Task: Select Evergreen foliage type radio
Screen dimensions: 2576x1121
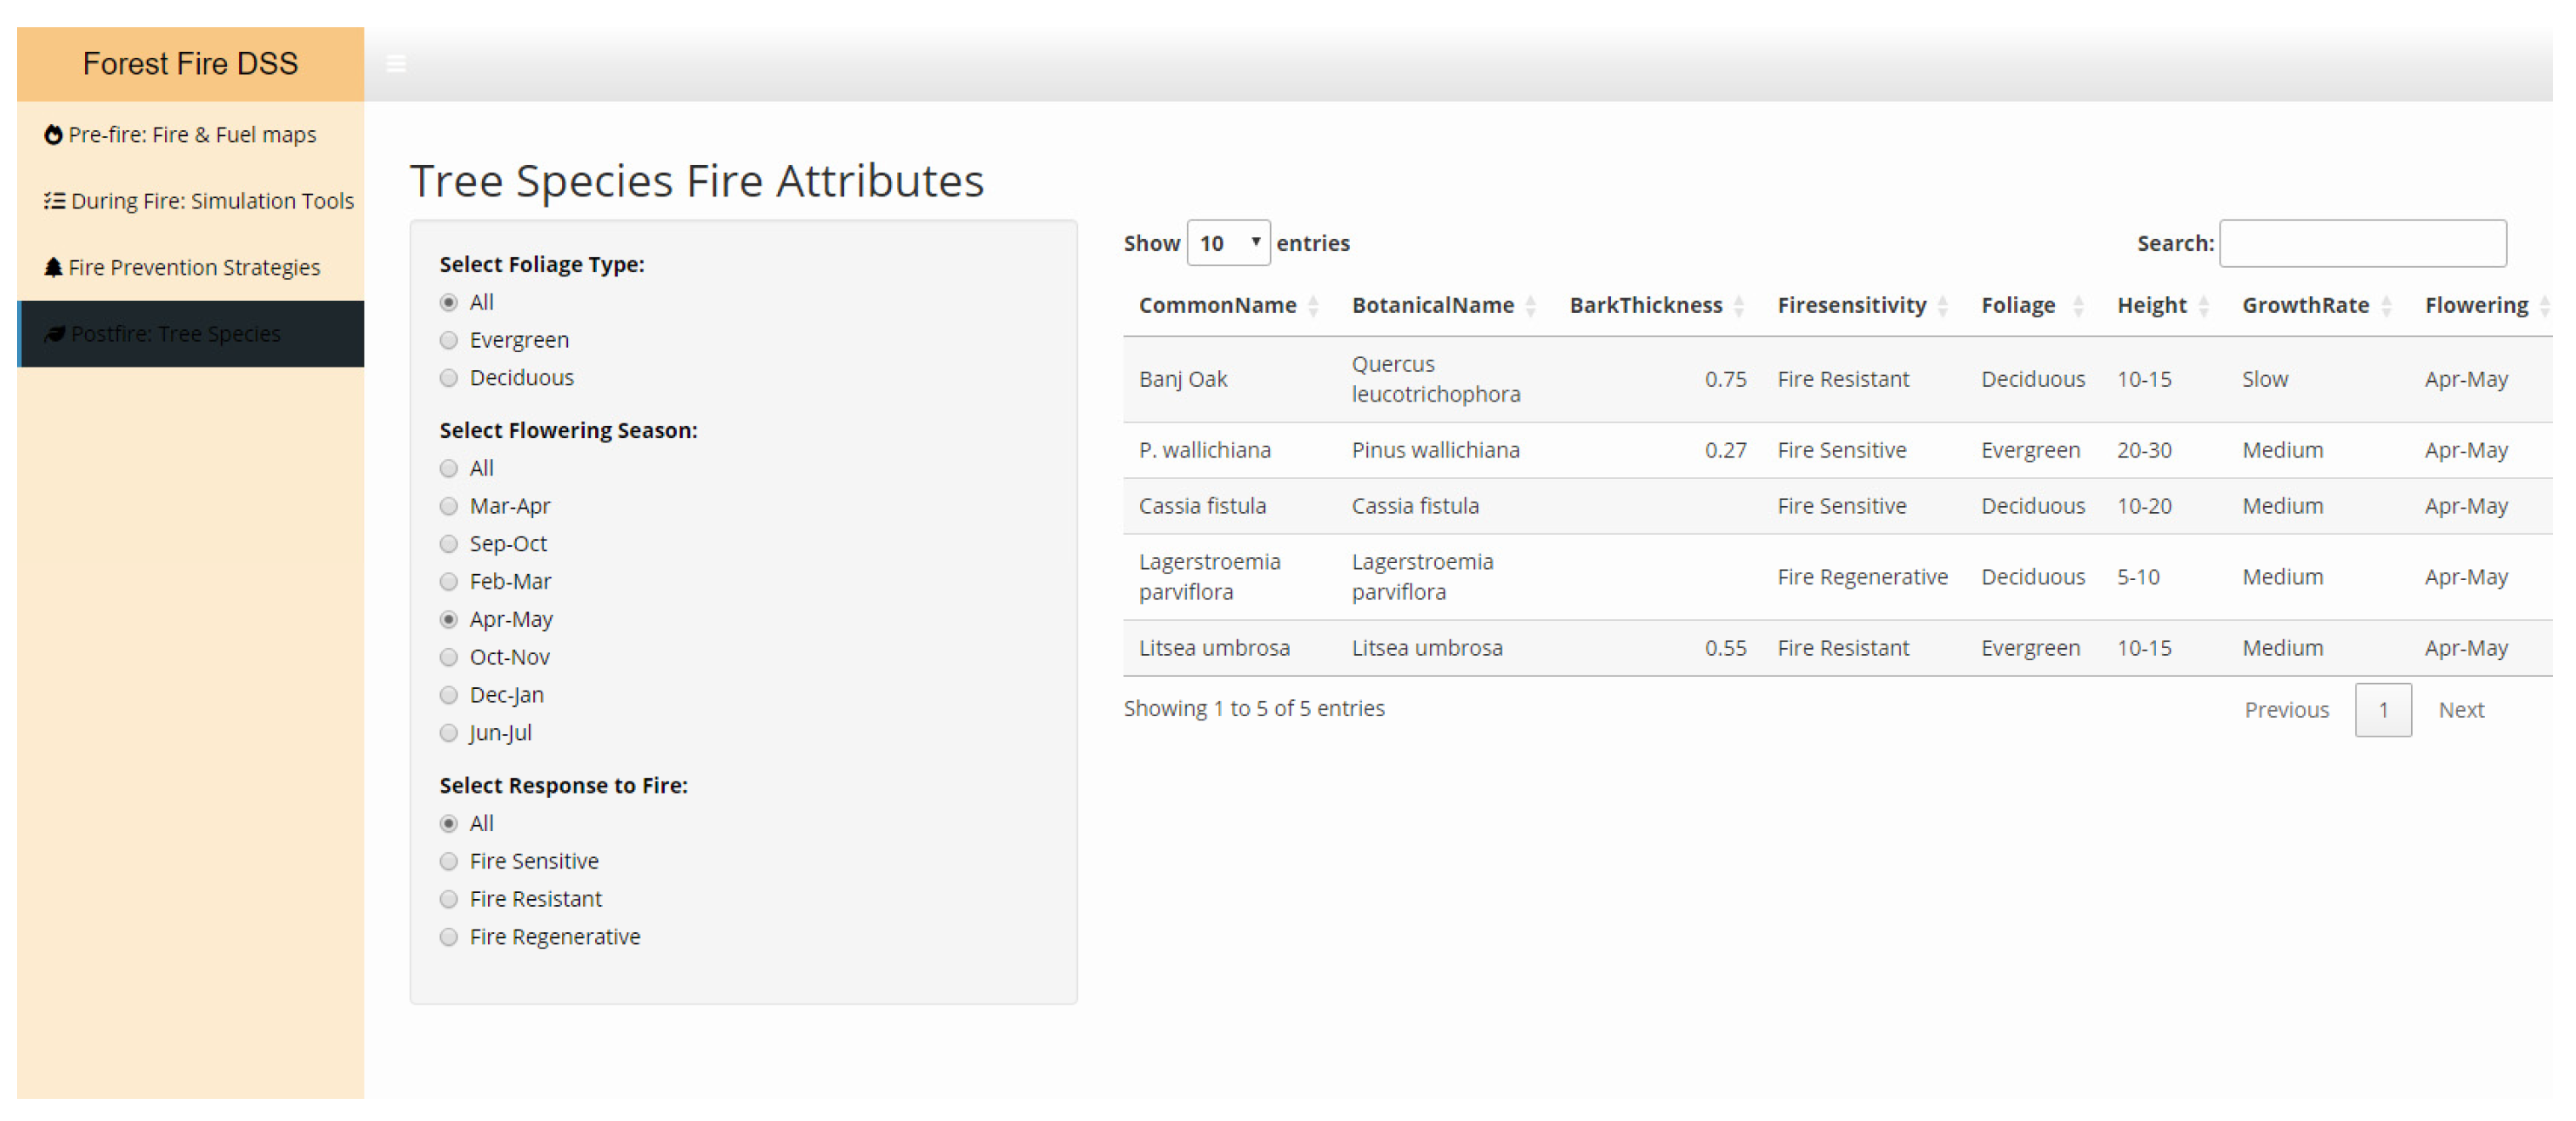Action: [x=449, y=341]
